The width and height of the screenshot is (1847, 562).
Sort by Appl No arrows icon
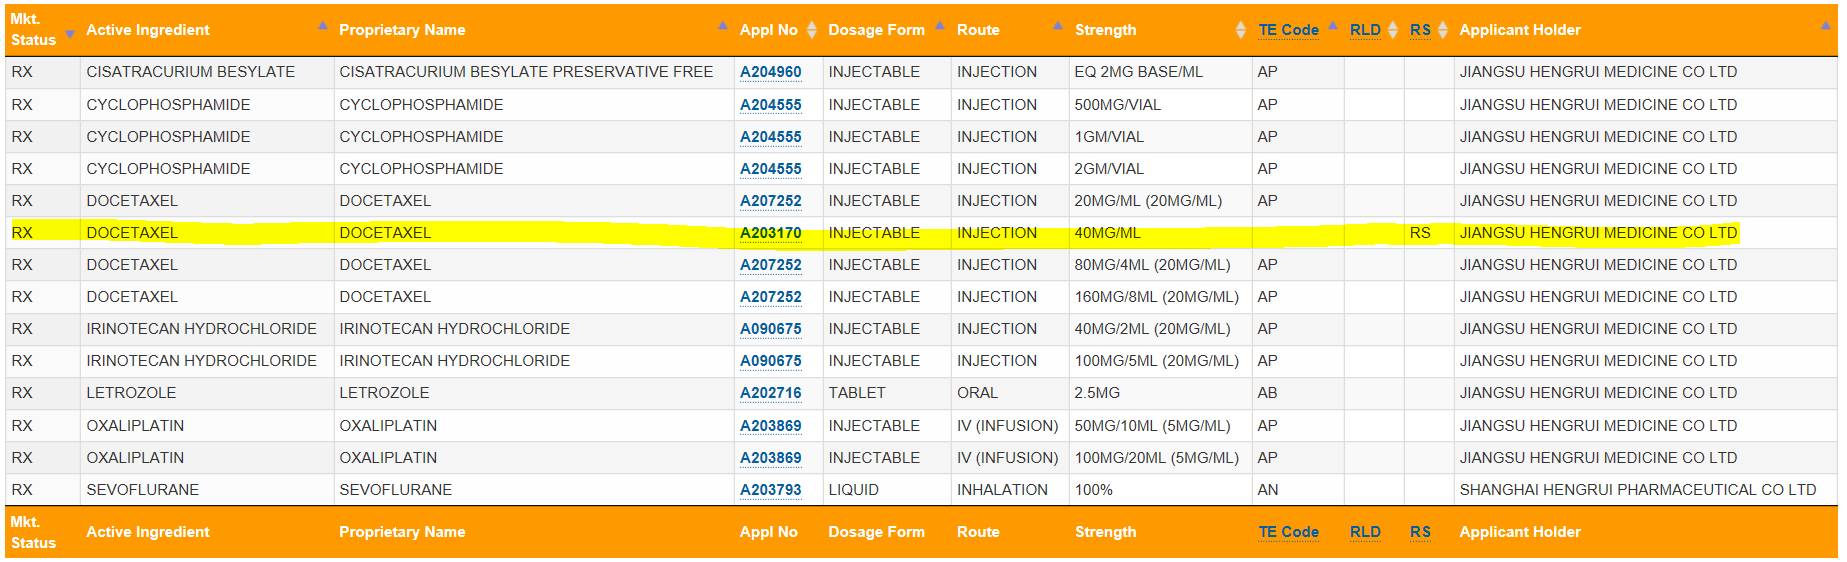pos(812,30)
